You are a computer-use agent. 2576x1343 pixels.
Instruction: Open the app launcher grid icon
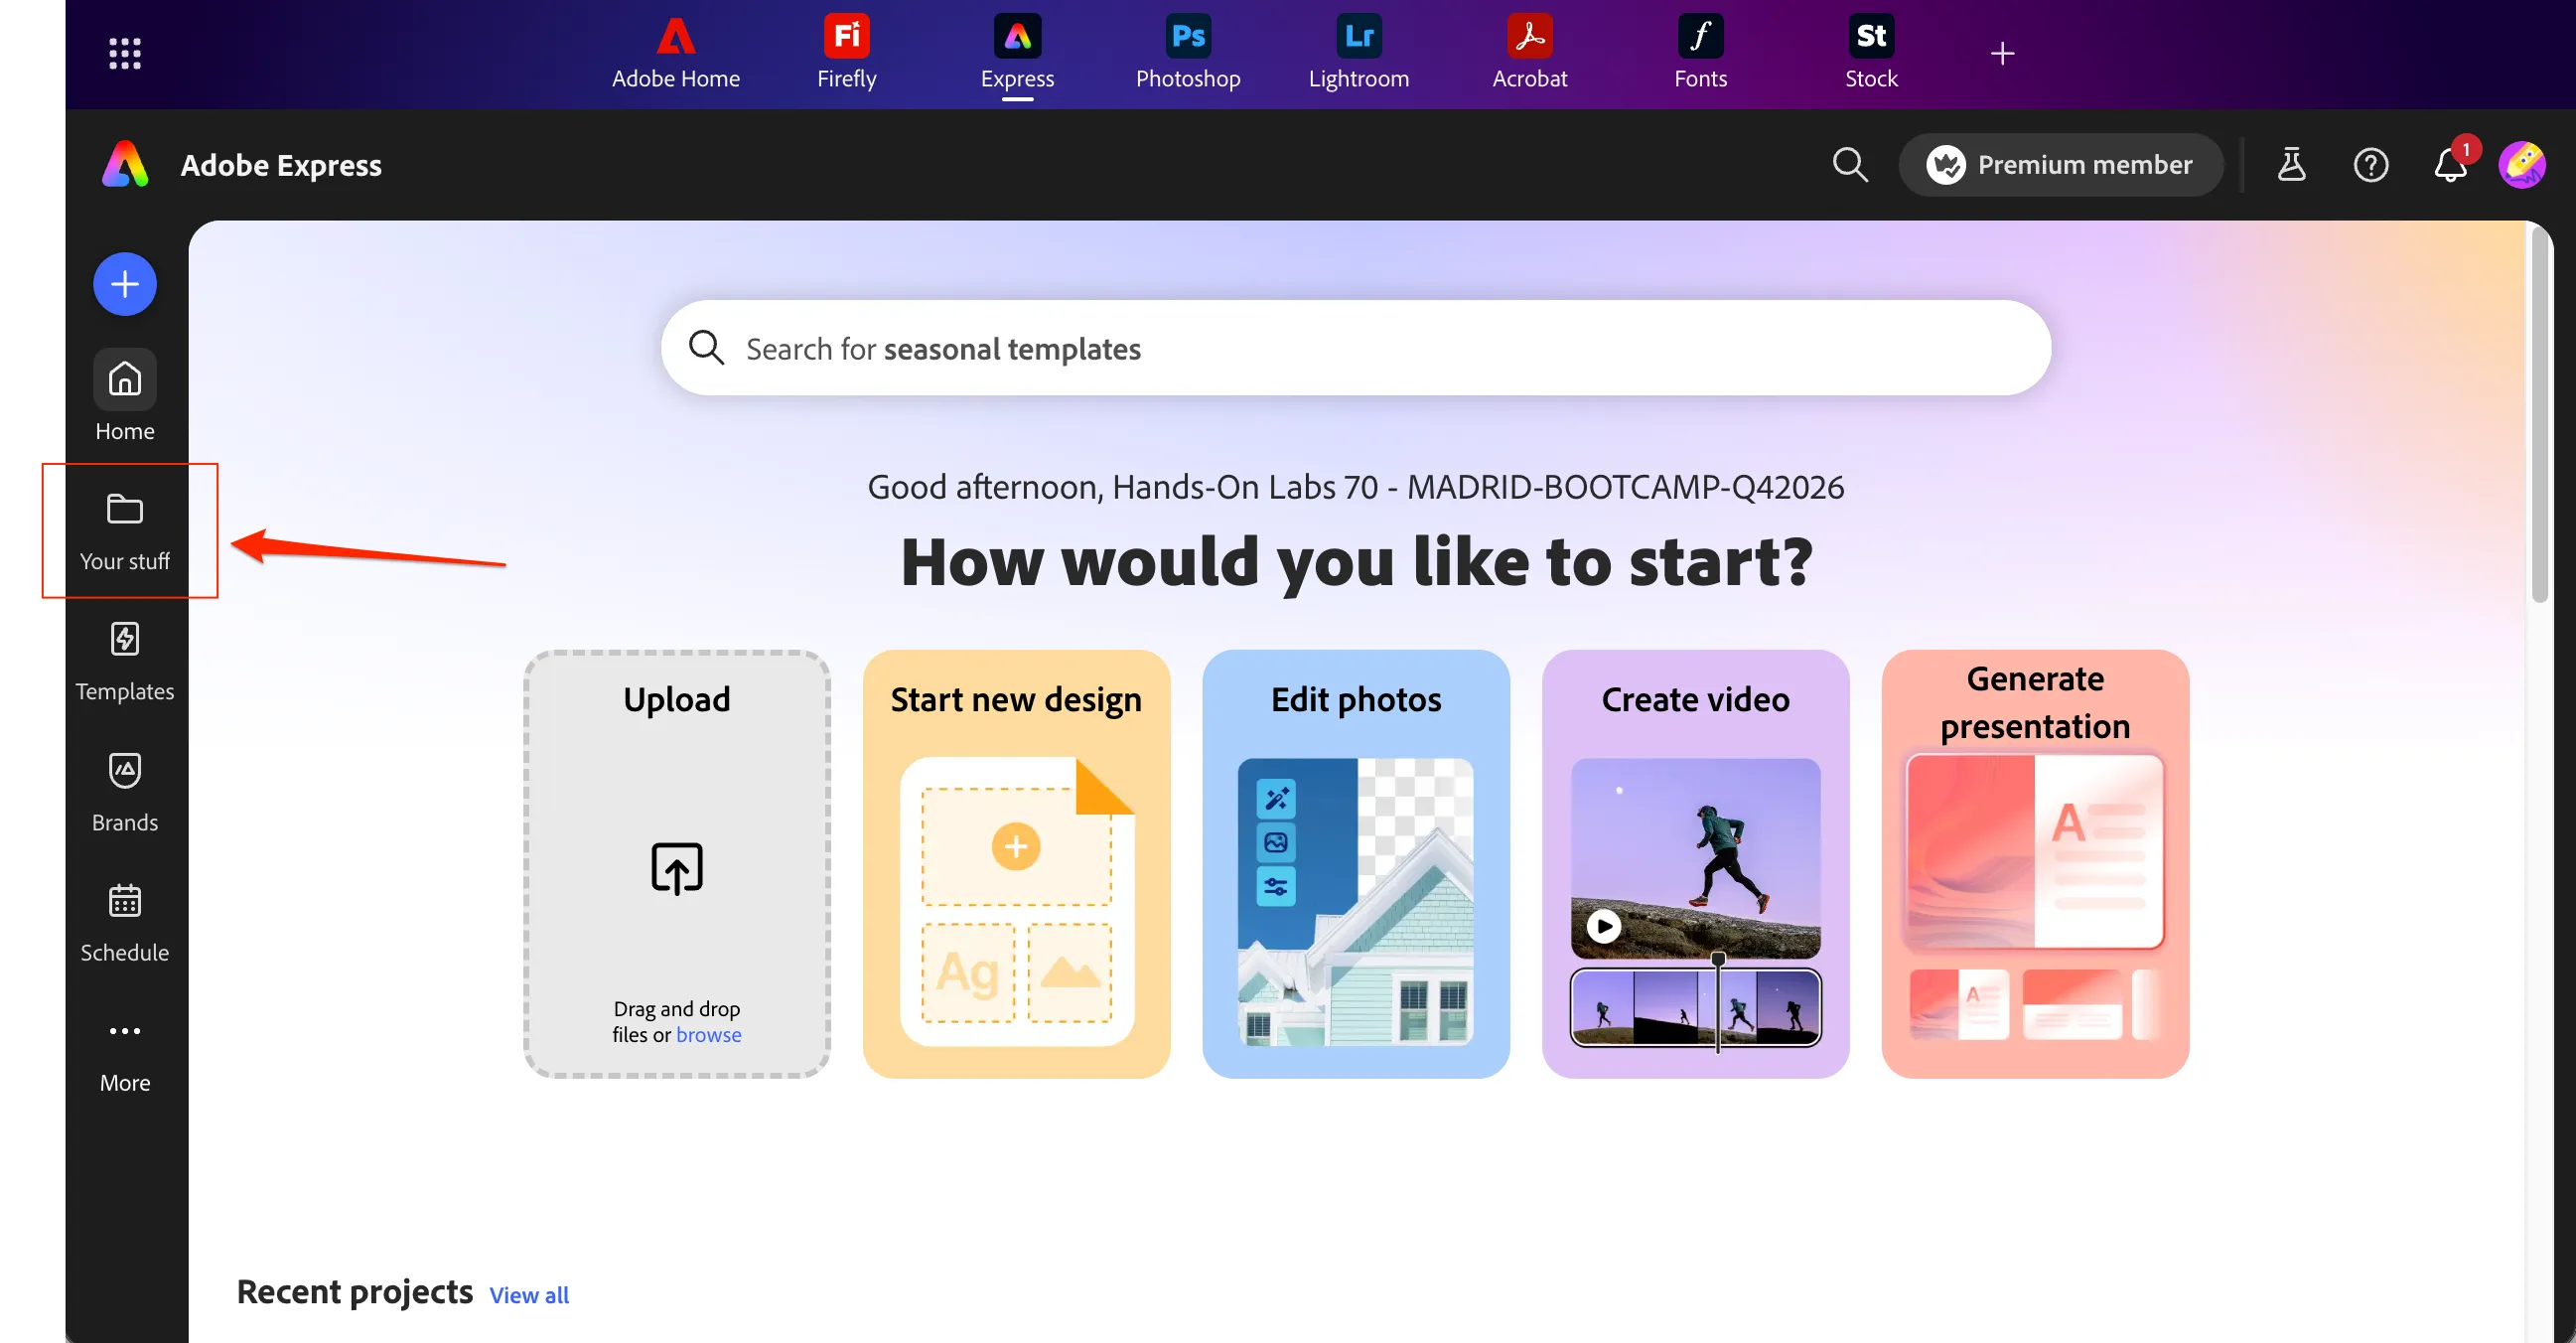[x=125, y=53]
